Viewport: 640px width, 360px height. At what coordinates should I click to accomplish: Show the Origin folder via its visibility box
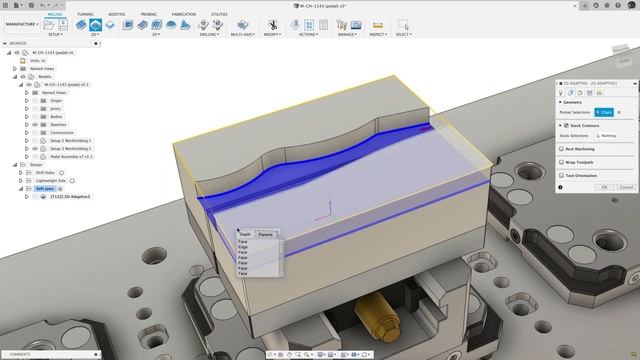pos(35,100)
